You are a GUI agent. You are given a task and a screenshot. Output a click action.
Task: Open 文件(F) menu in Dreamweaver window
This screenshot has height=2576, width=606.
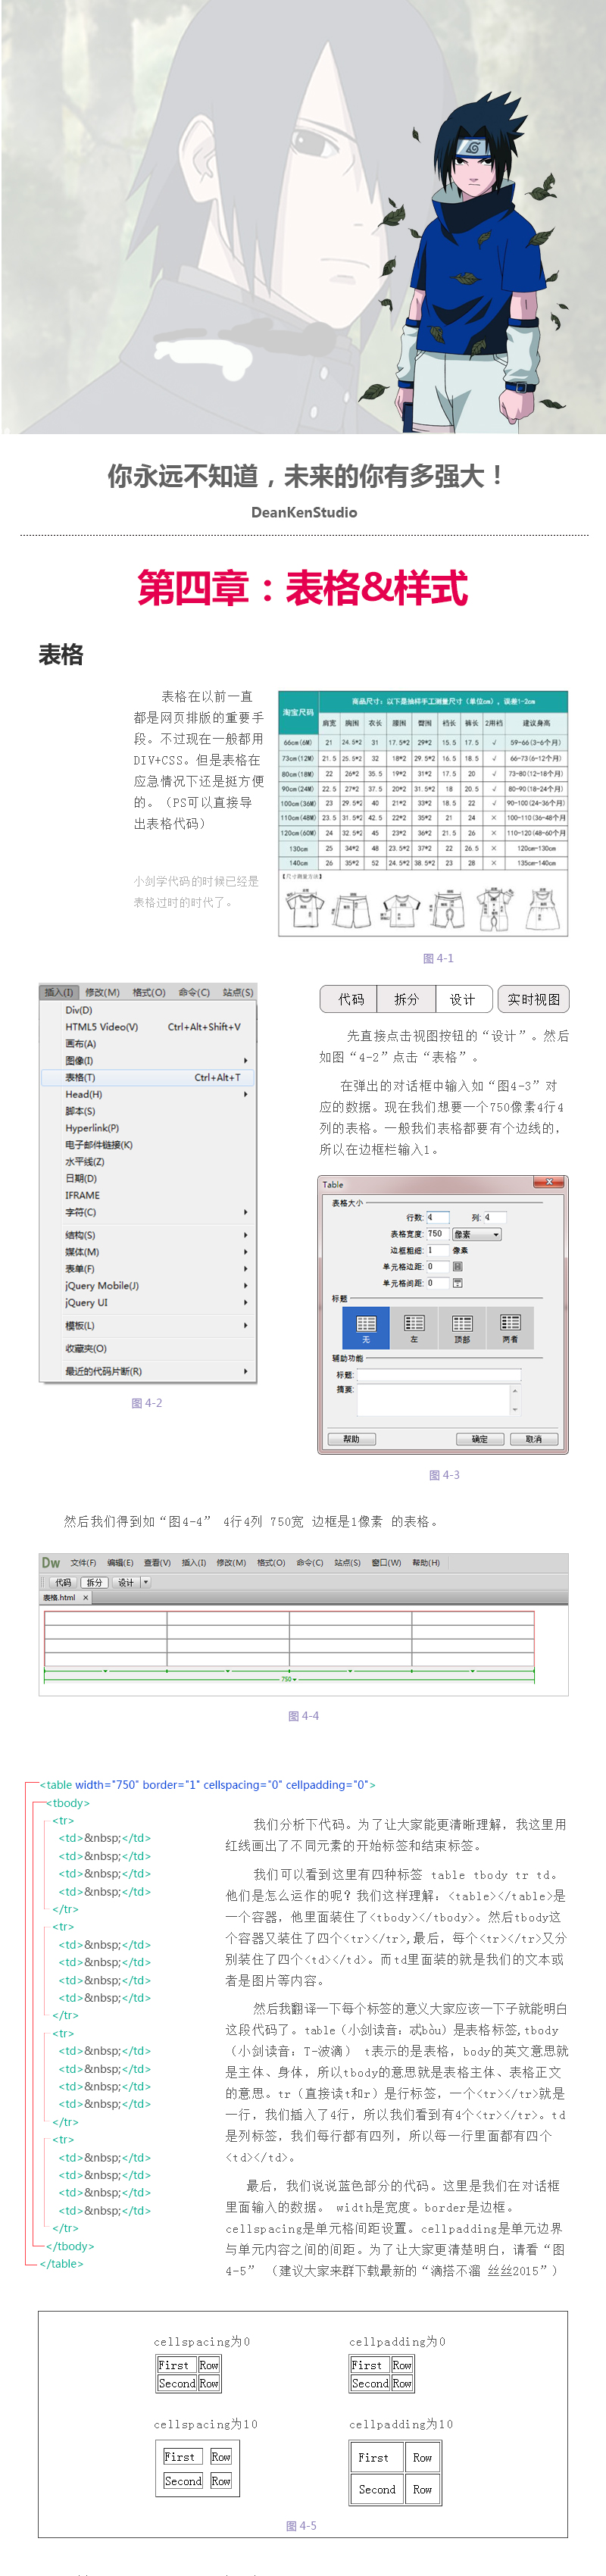coord(83,1562)
